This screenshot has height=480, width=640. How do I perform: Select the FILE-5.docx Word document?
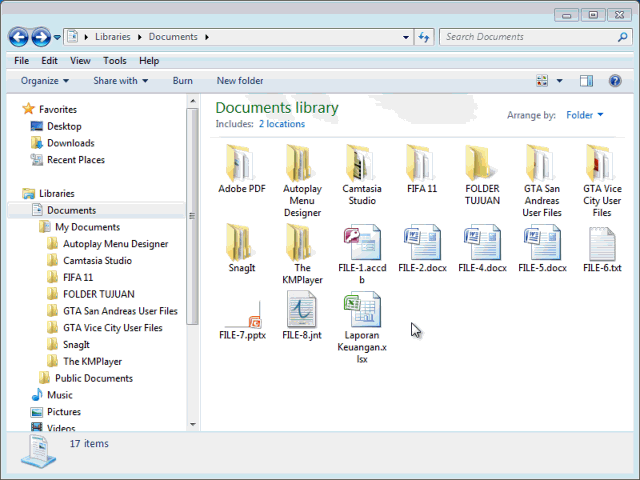(x=542, y=248)
